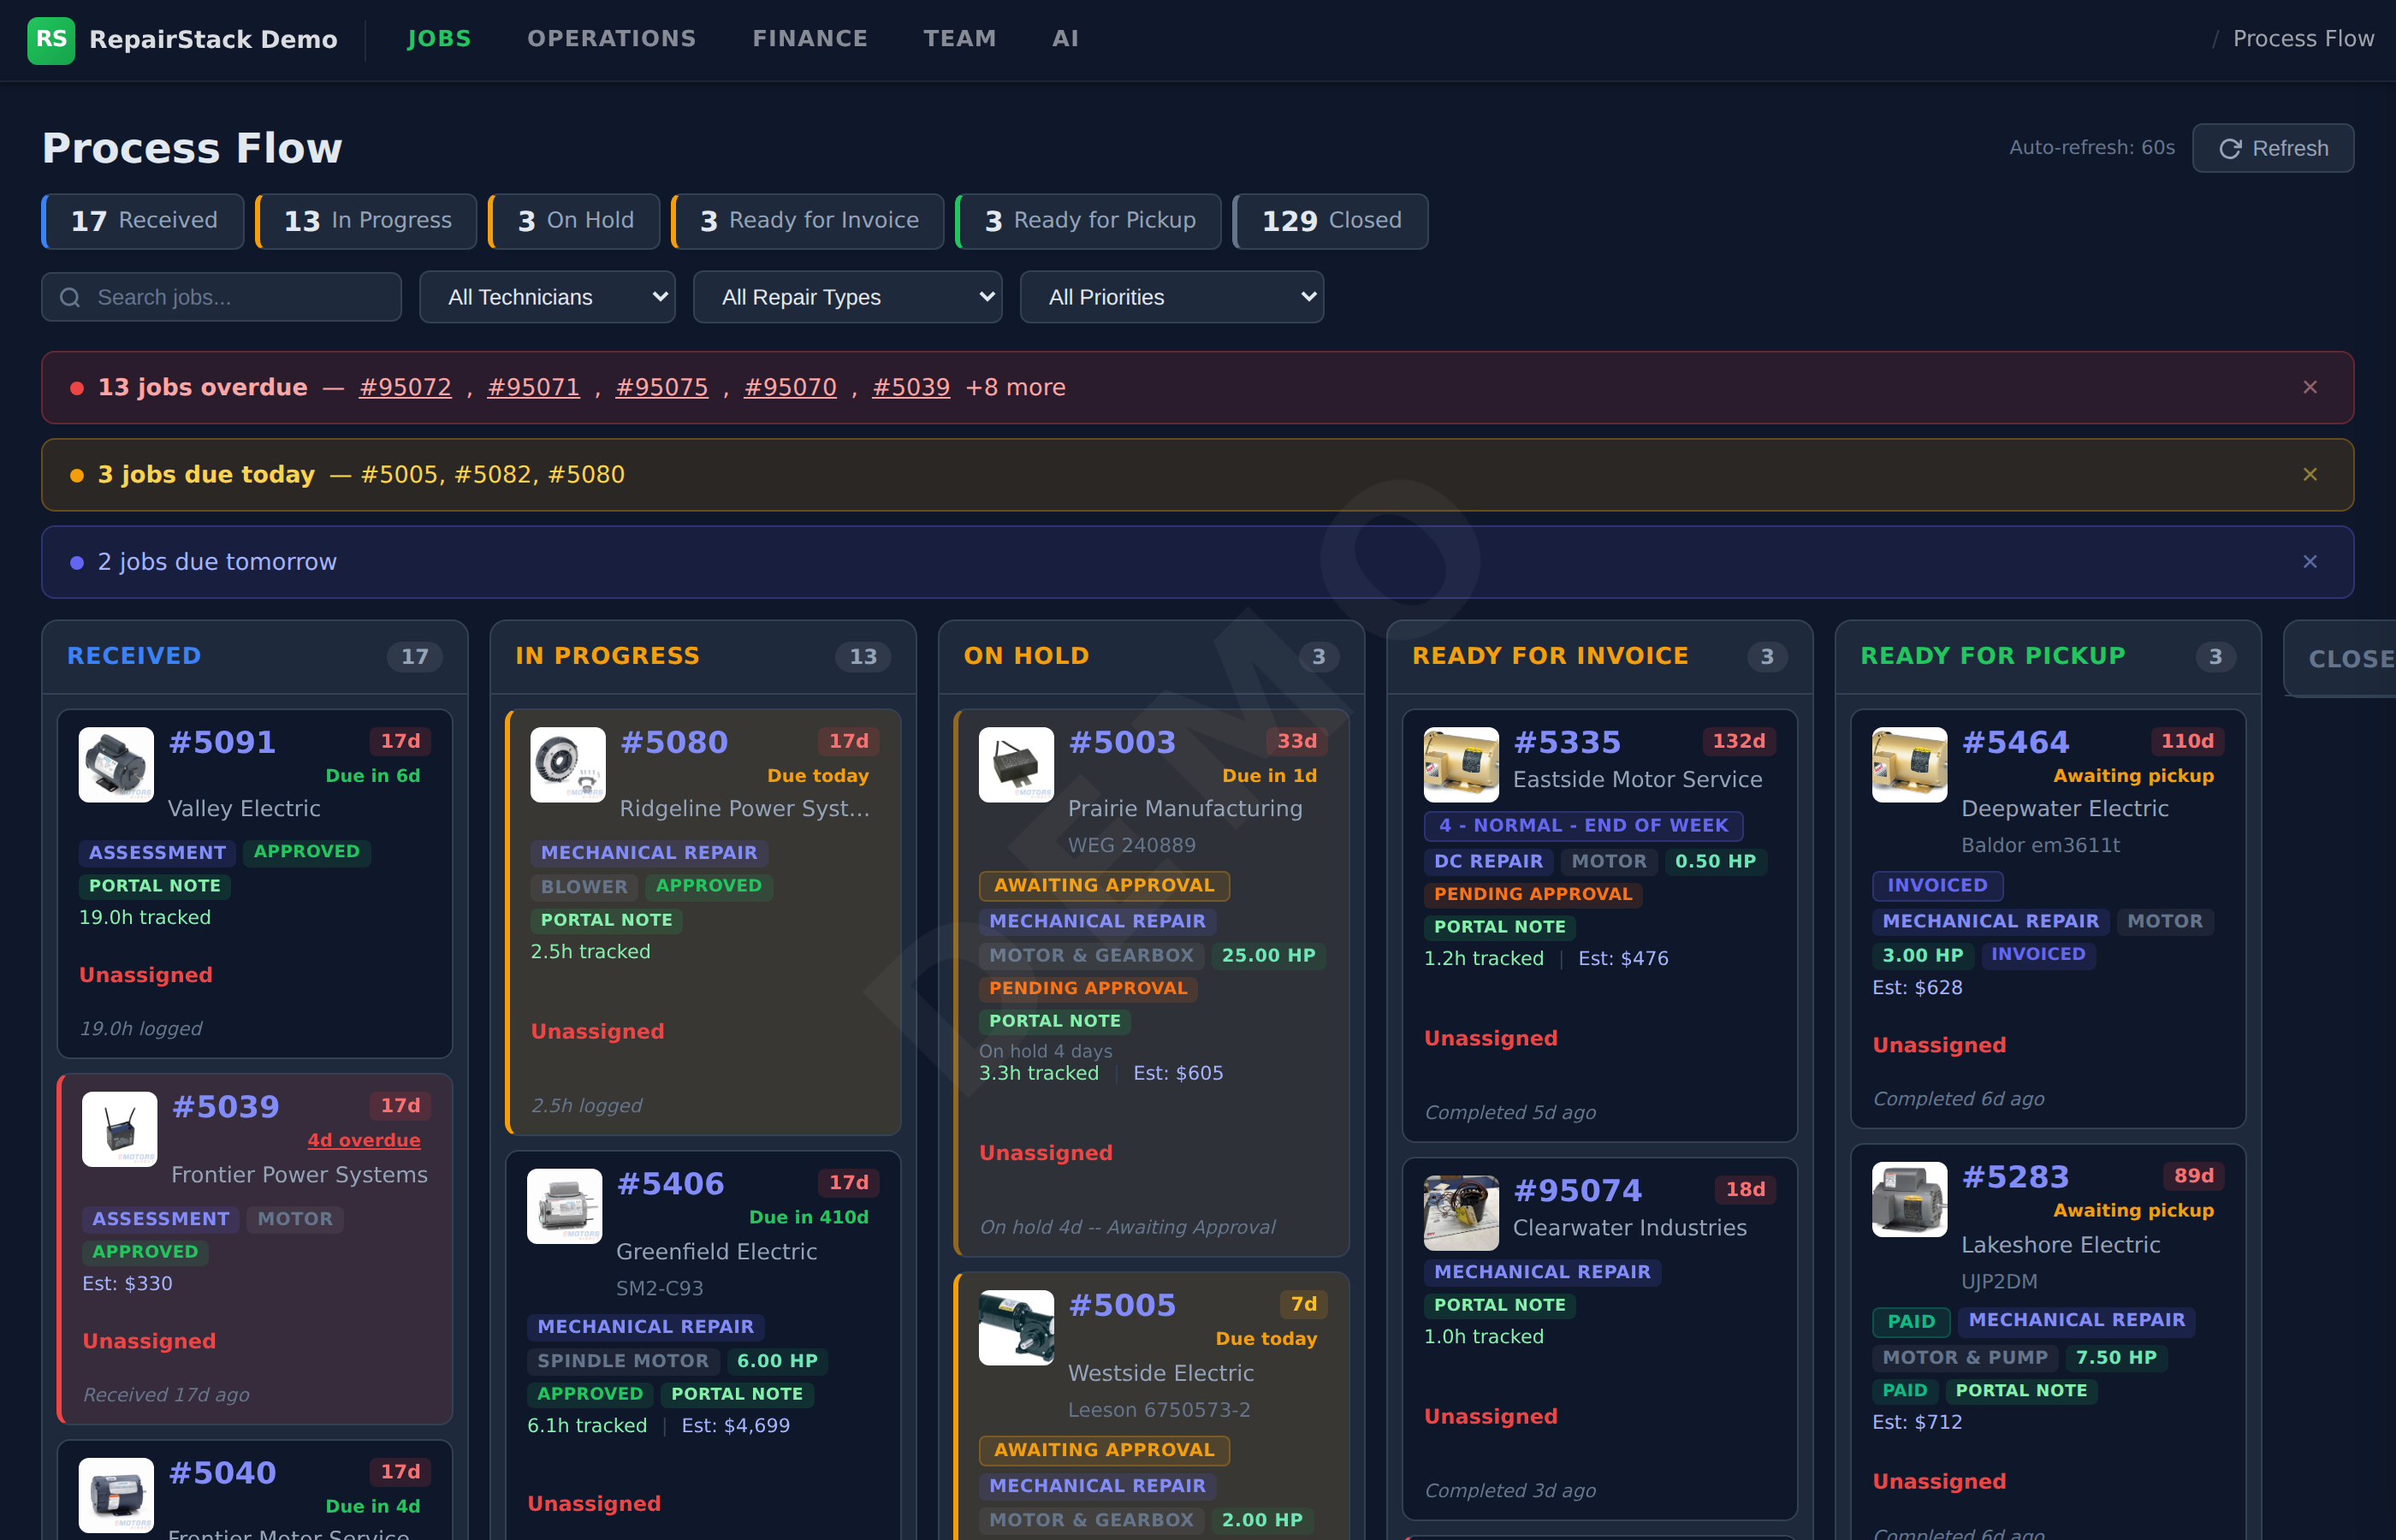Click the RECEIVED column header
The width and height of the screenshot is (2396, 1540).
[255, 656]
